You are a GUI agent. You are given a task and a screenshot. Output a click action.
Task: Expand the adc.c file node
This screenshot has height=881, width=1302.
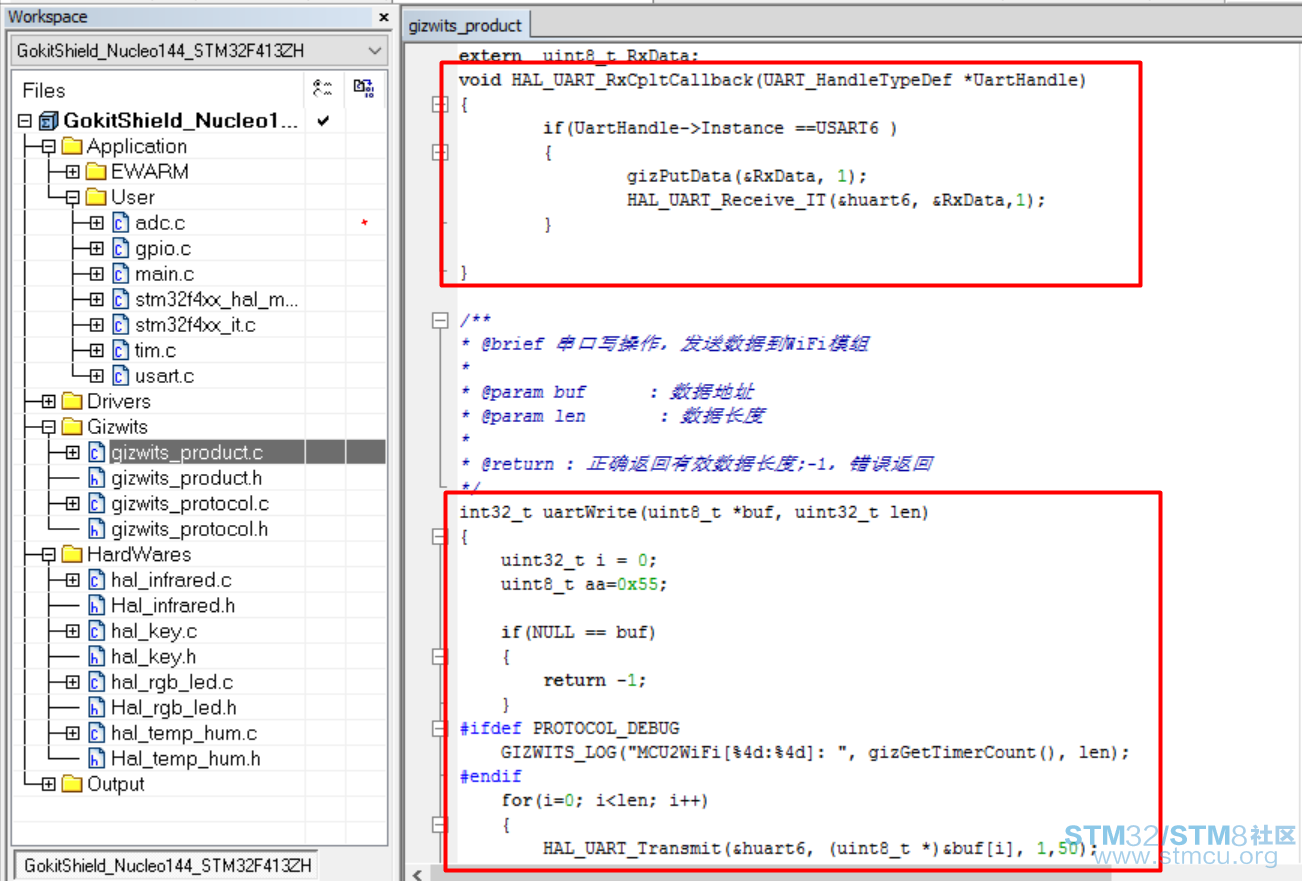(96, 223)
